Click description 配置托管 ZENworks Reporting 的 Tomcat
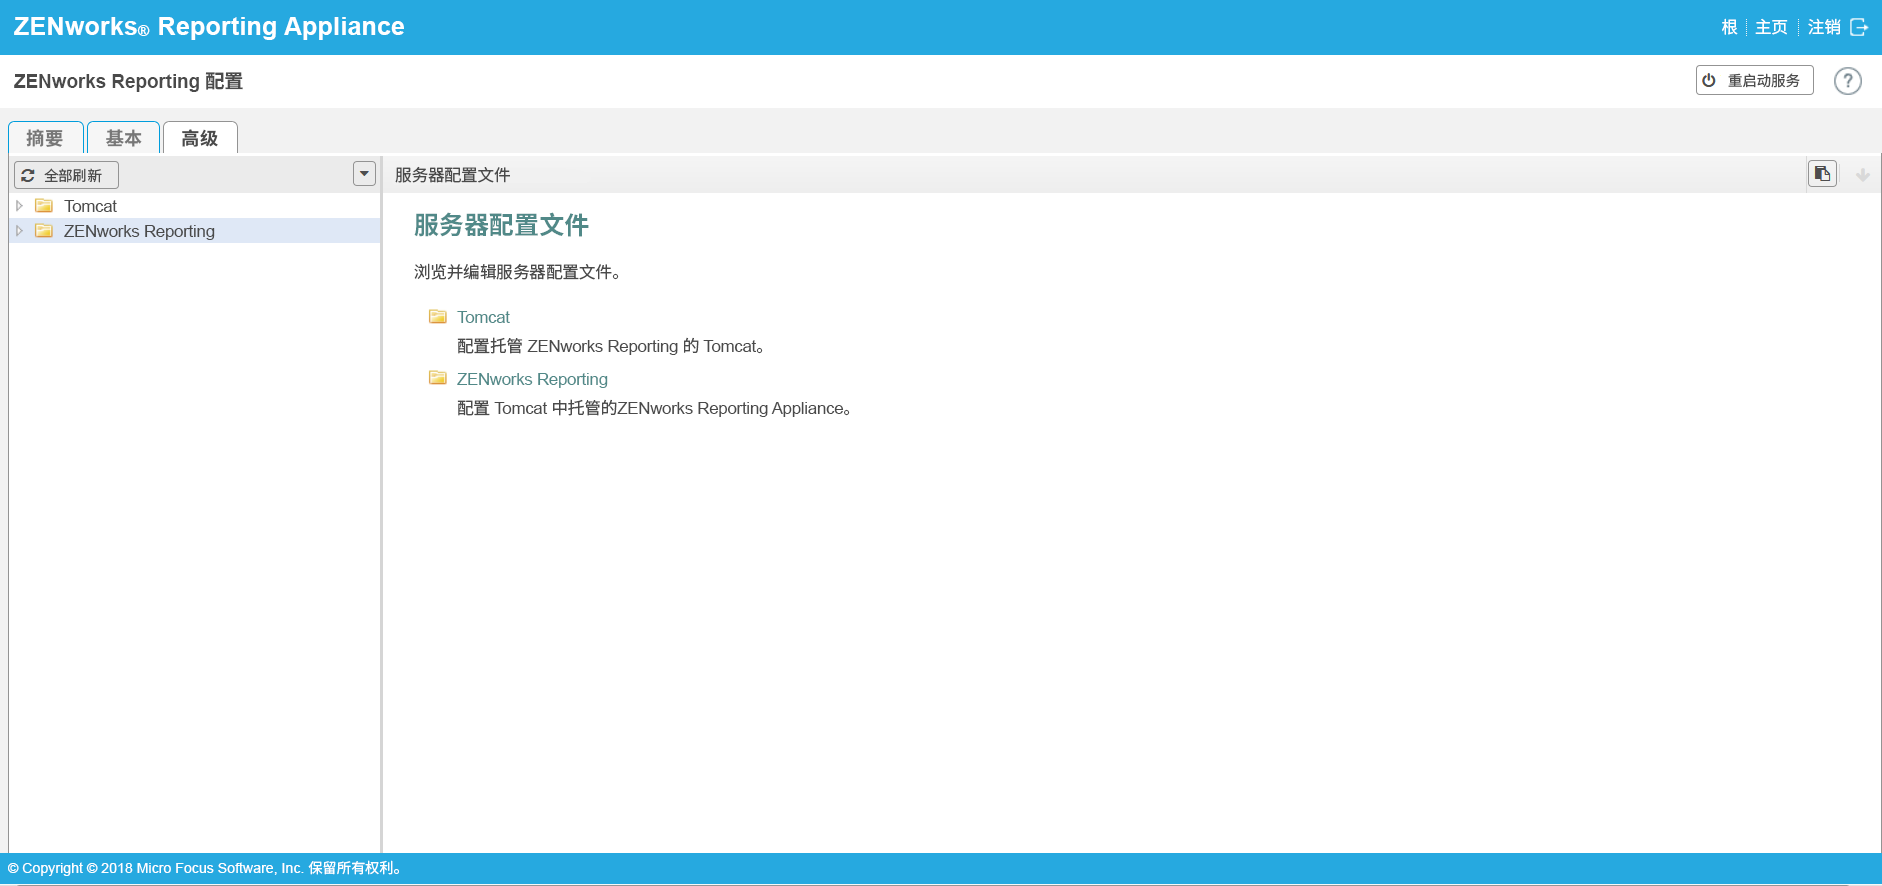The width and height of the screenshot is (1882, 886). (611, 346)
